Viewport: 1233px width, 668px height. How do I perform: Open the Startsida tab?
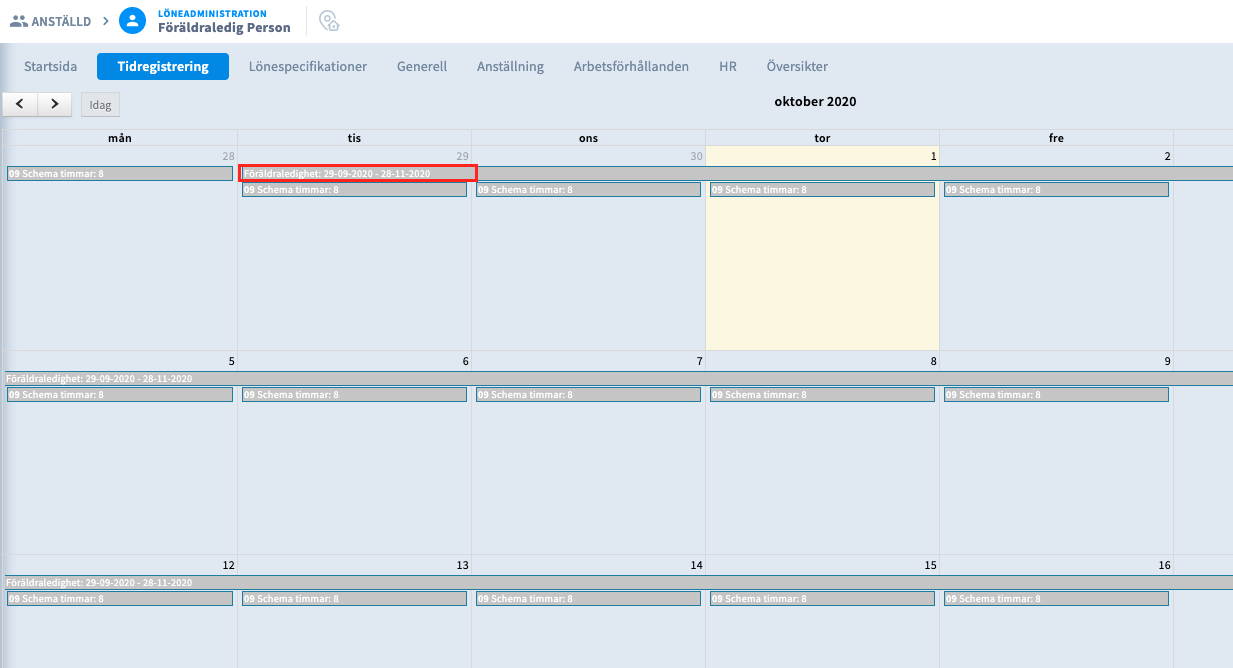[50, 67]
